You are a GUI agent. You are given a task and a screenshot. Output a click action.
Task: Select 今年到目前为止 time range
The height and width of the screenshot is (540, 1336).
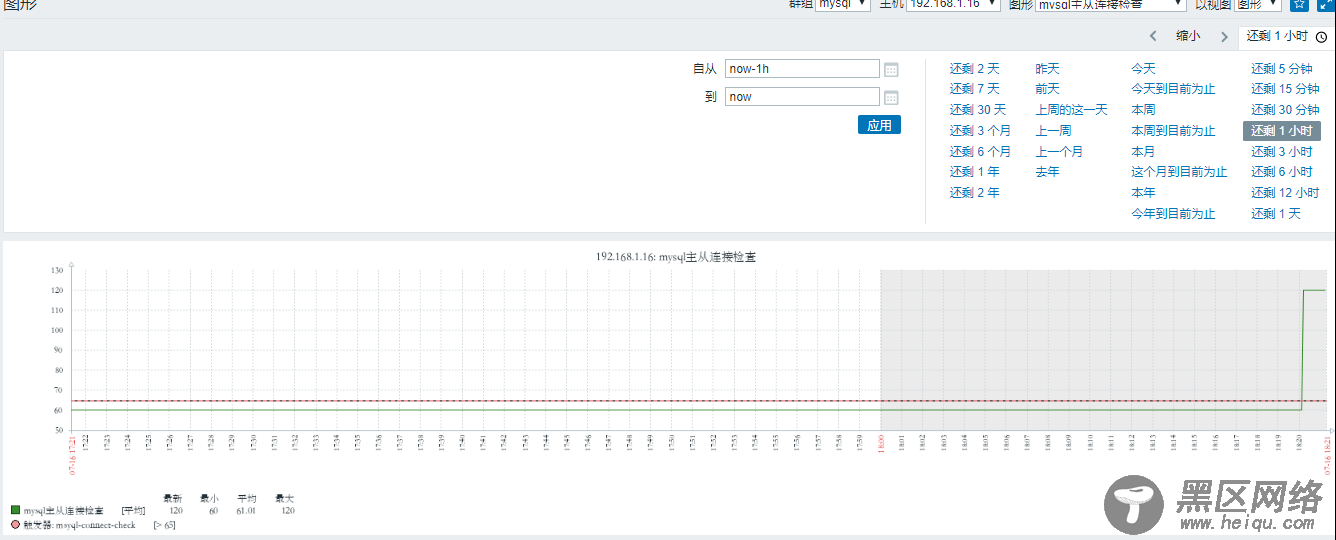(1173, 214)
